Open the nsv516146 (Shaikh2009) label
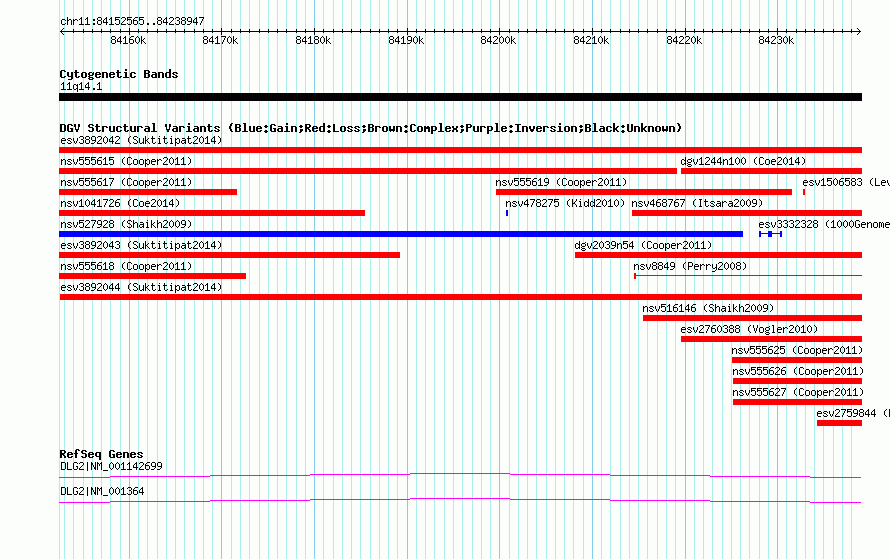This screenshot has height=559, width=890. pyautogui.click(x=708, y=308)
